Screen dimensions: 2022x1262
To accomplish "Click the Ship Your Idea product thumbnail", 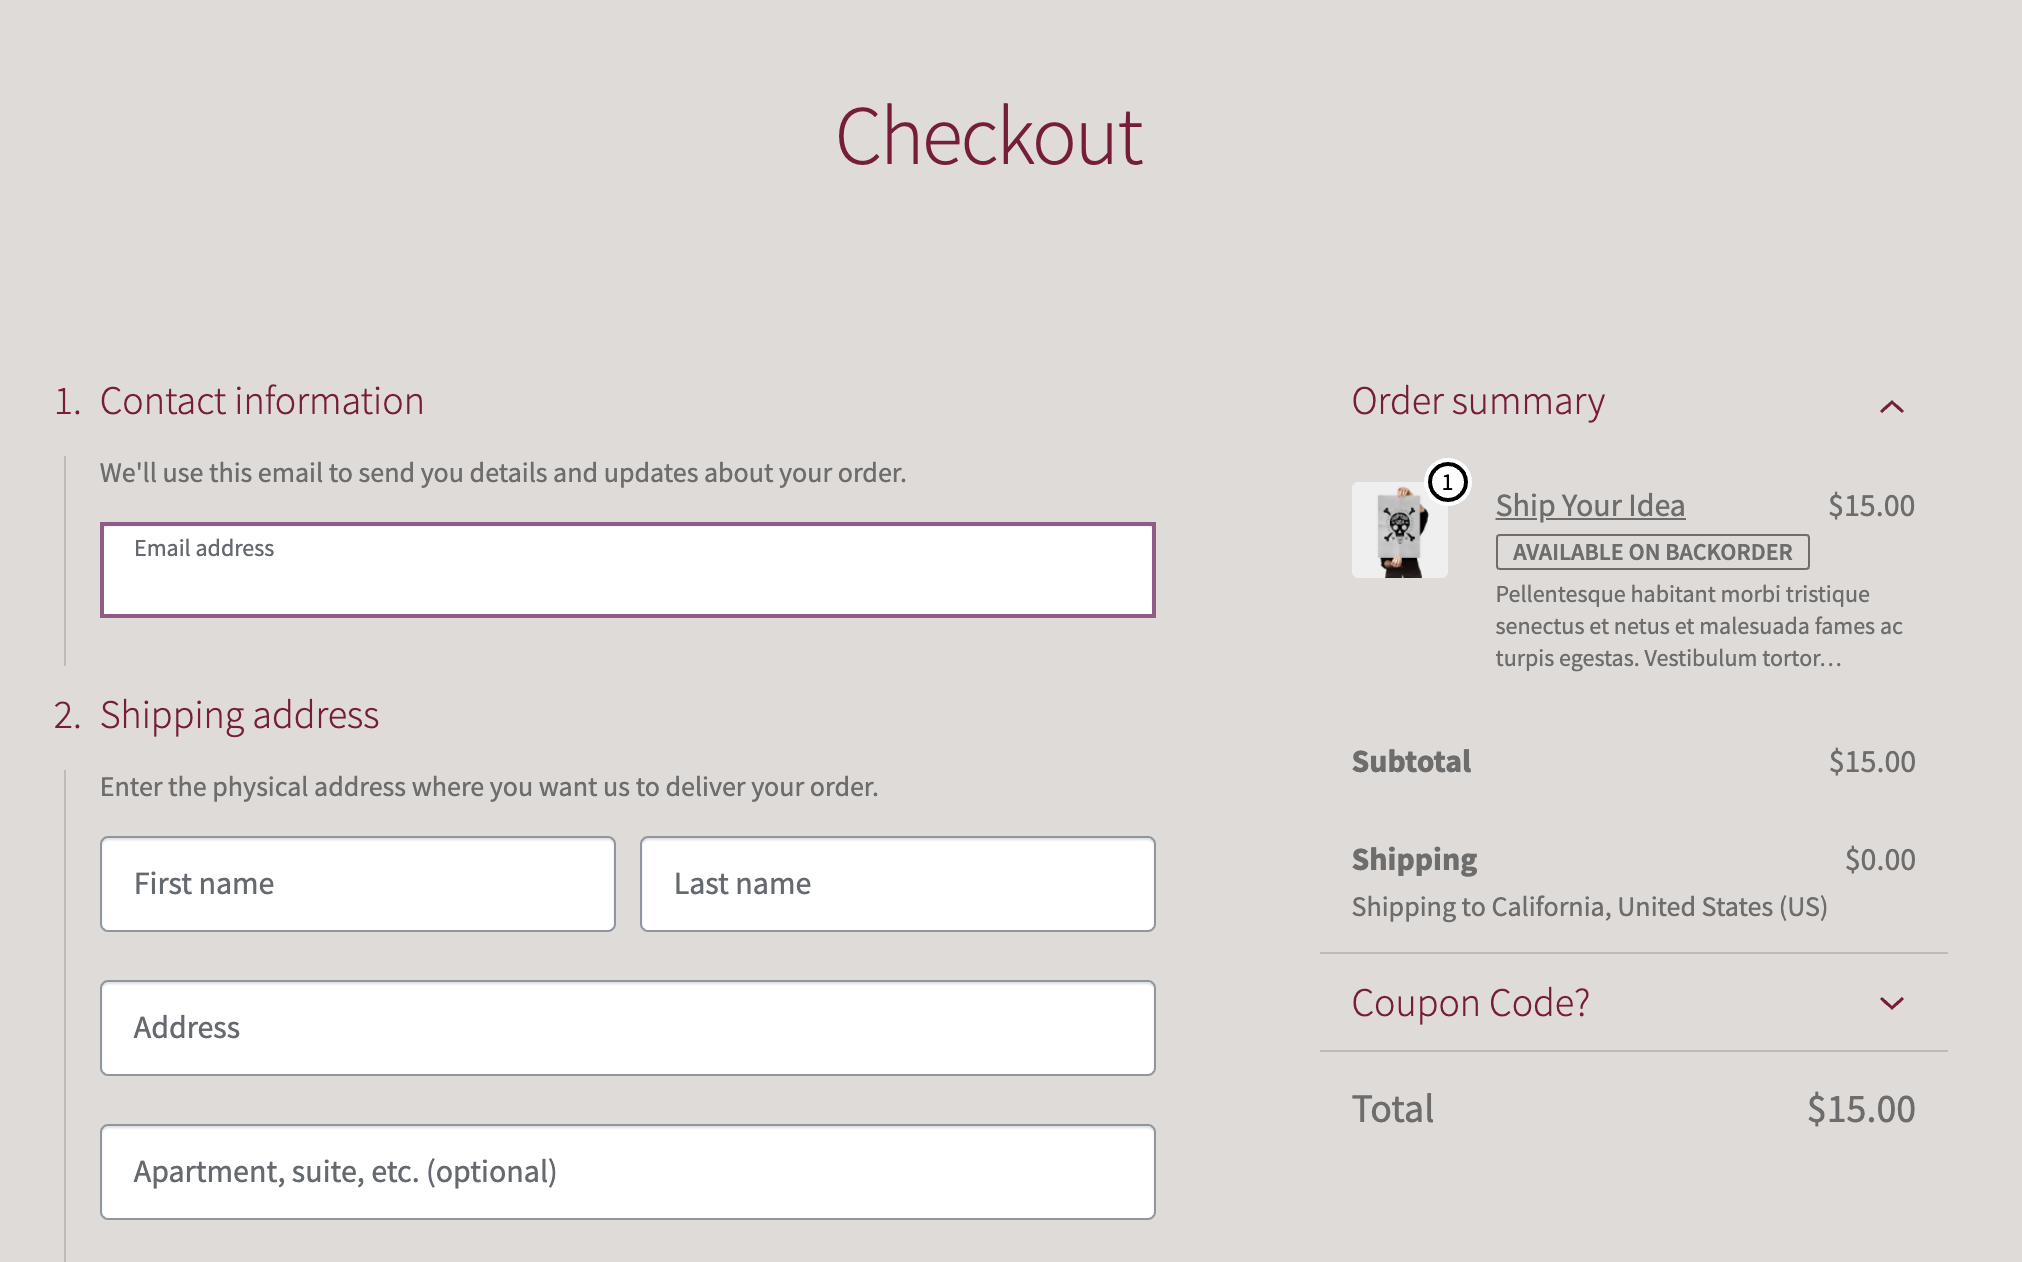I will 1400,530.
